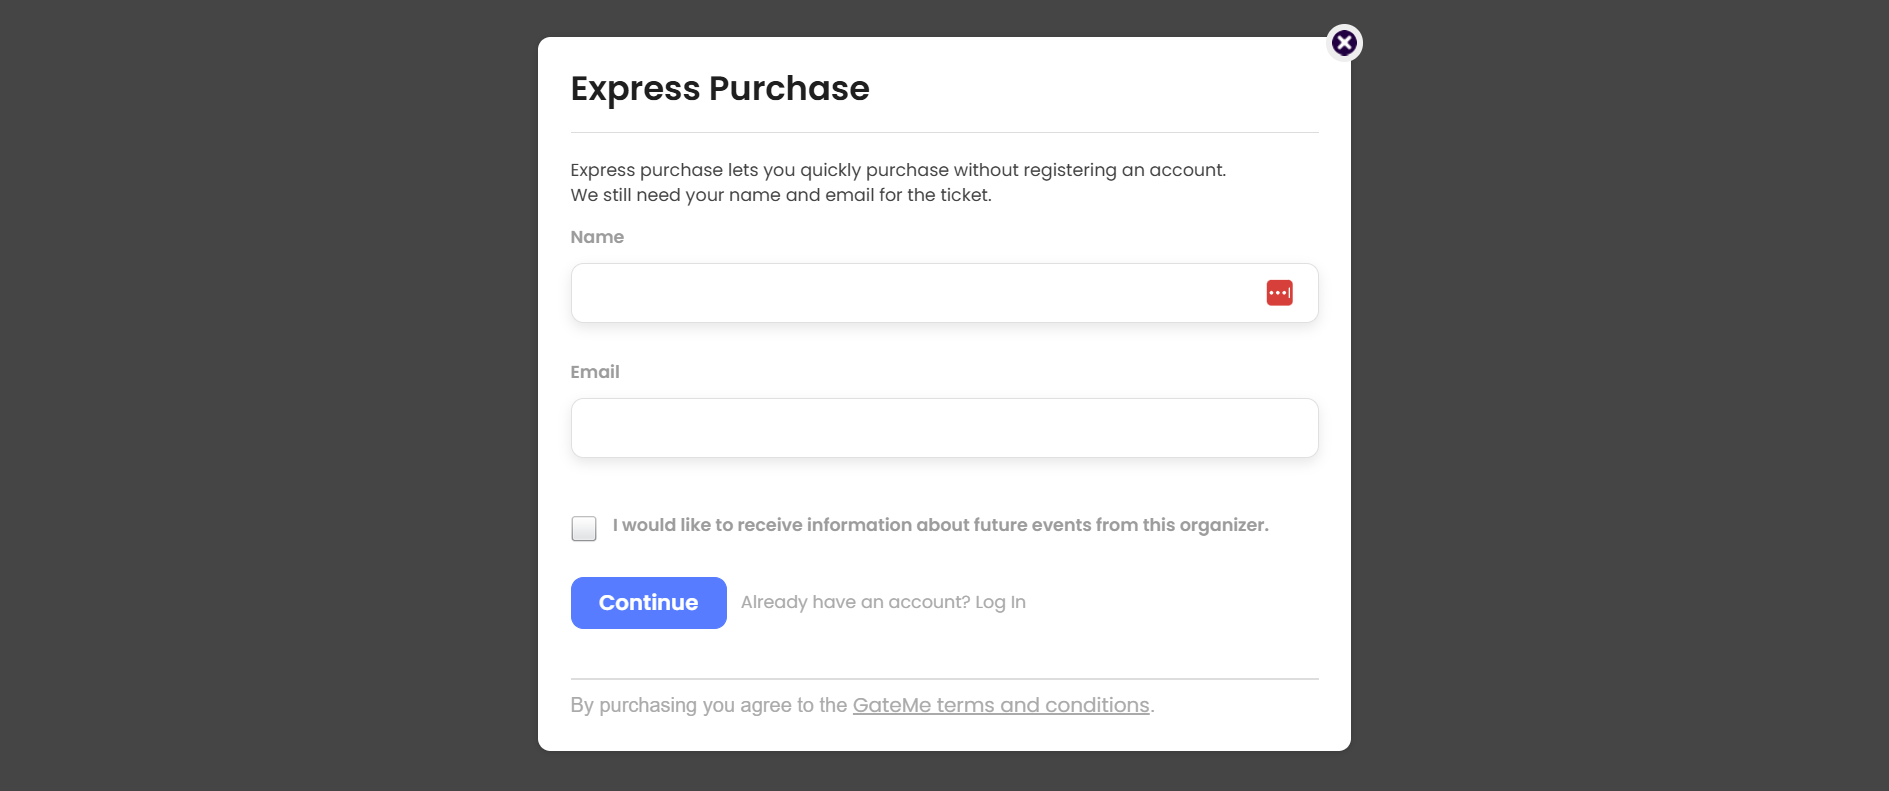Click the divider line under the heading
The height and width of the screenshot is (791, 1889).
click(x=944, y=132)
